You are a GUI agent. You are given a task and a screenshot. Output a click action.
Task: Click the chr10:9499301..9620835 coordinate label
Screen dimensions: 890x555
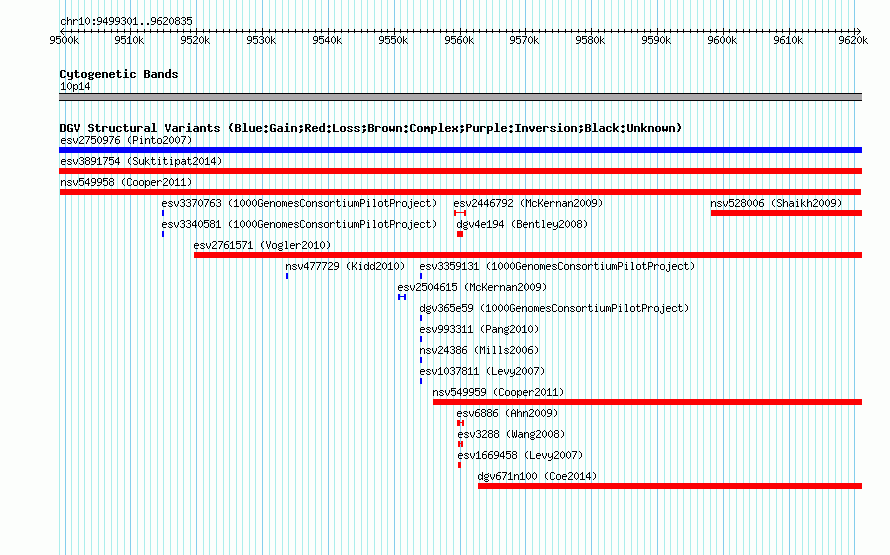pos(126,22)
